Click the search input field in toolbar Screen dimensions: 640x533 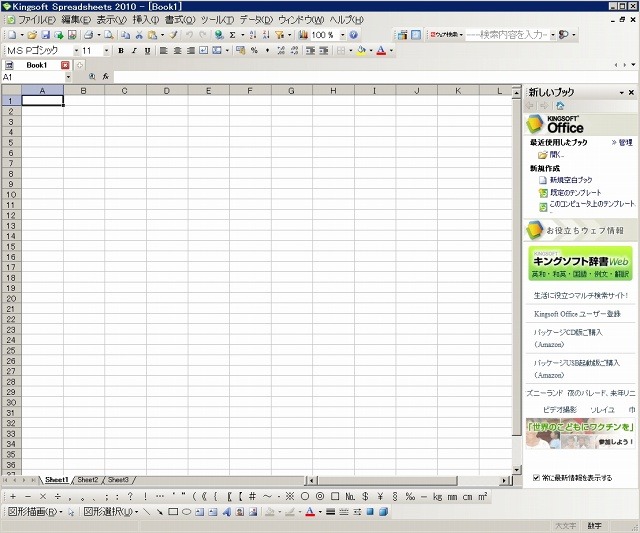[x=507, y=35]
